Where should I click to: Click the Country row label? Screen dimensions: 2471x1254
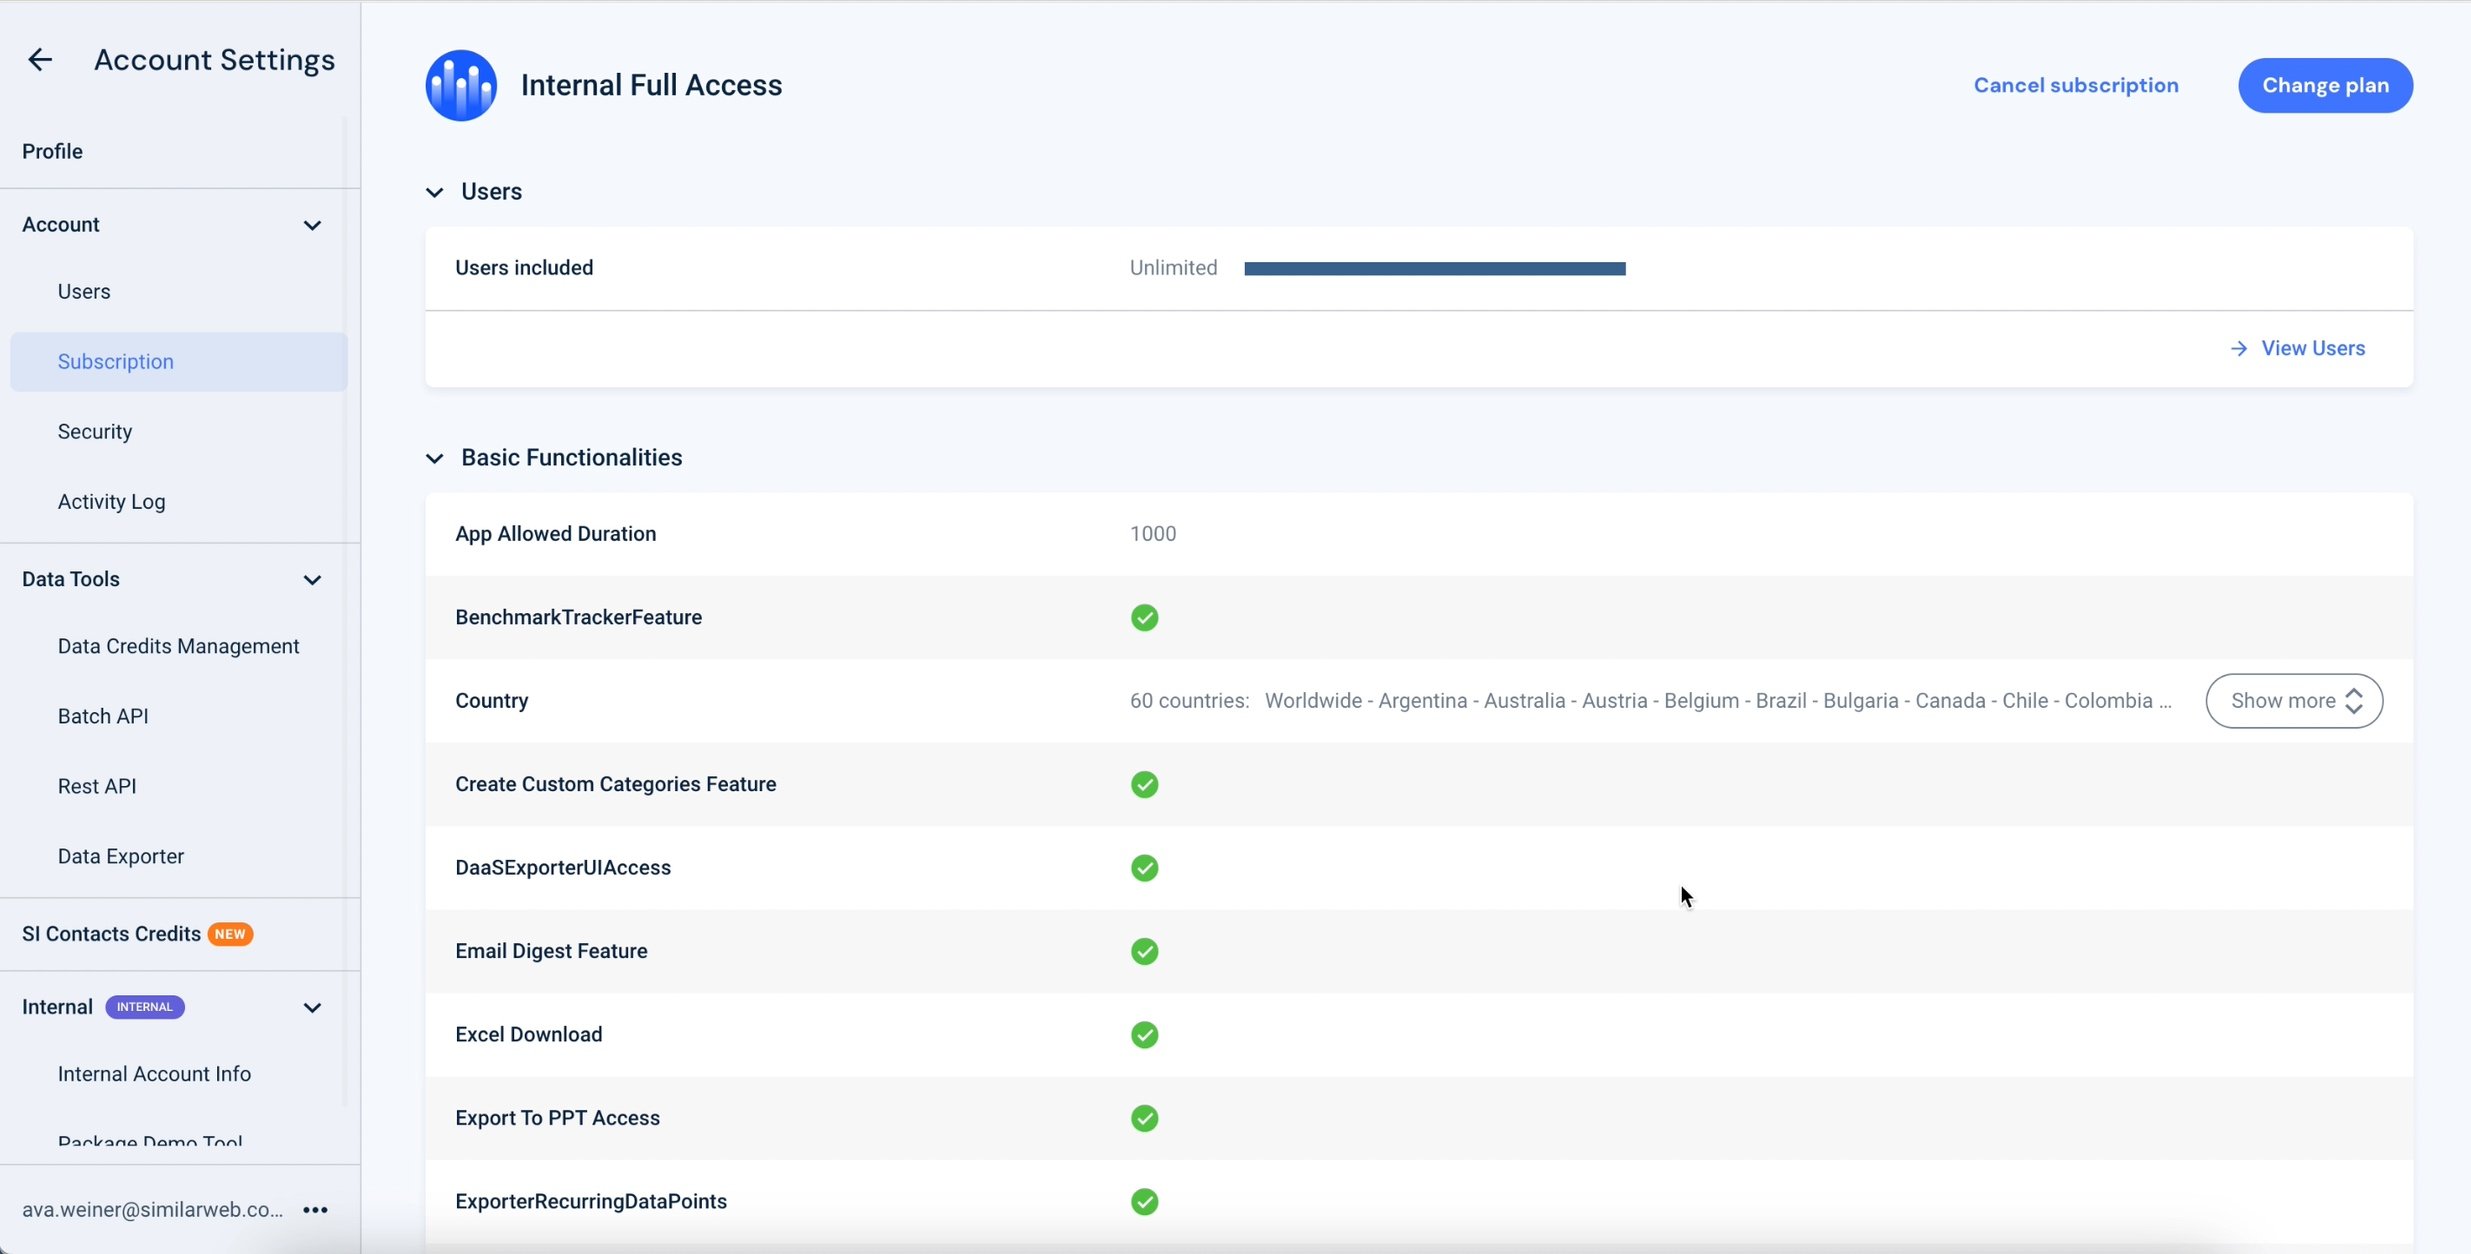[x=491, y=701]
